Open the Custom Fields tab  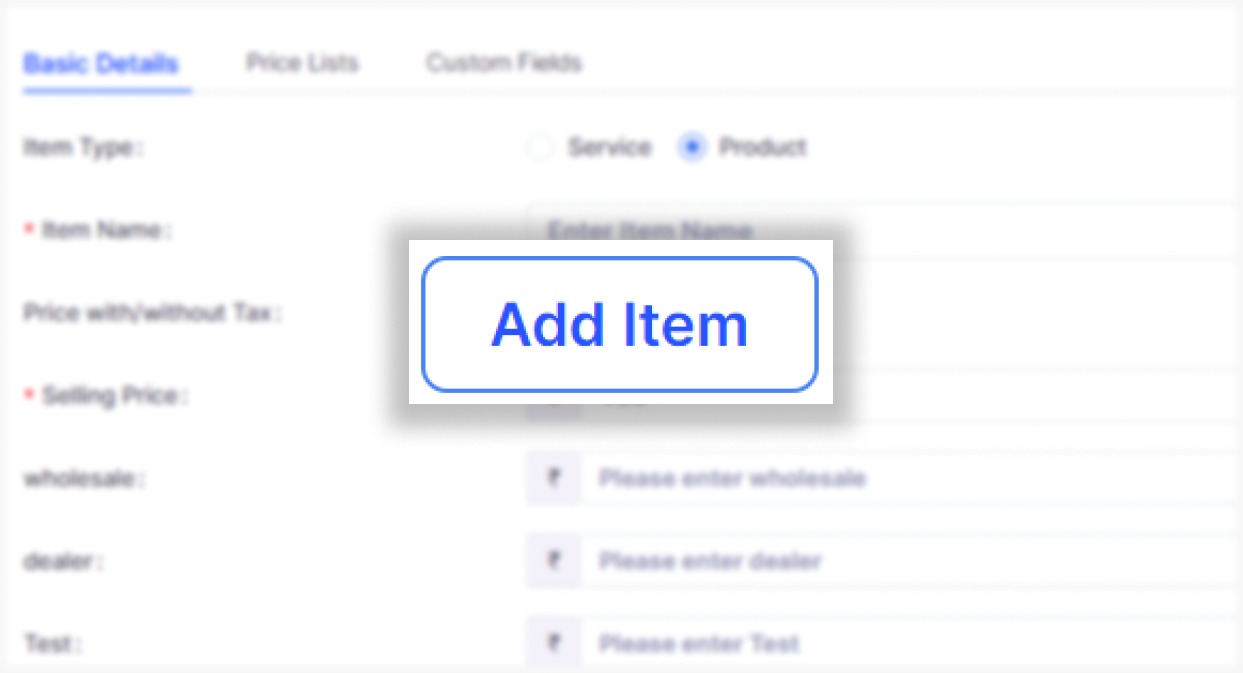pos(504,62)
